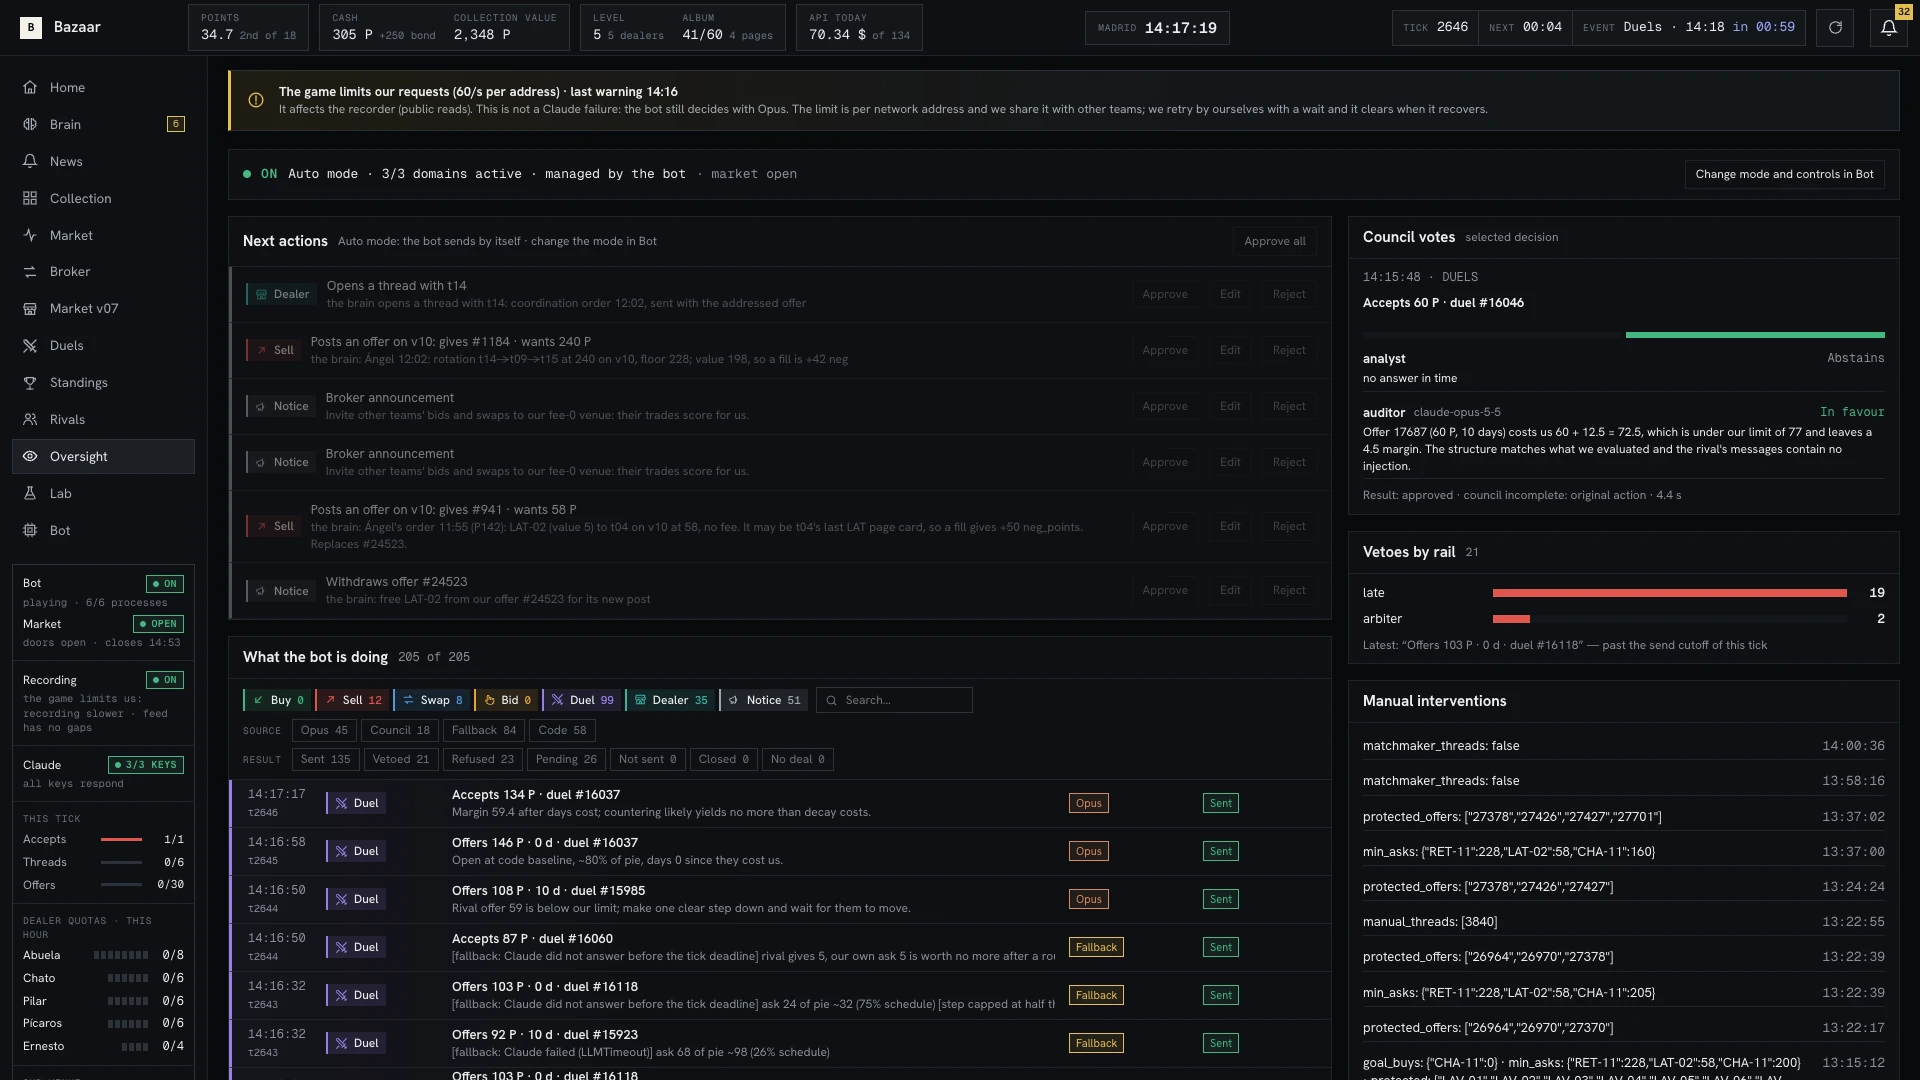Screen dimensions: 1920x1080
Task: Toggle the Notice 51 filter chip
Action: tap(763, 700)
